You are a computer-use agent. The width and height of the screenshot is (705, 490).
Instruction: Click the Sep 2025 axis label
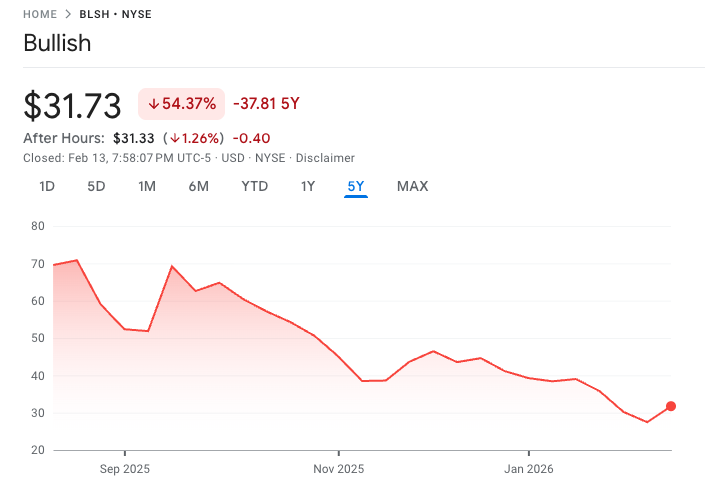click(x=125, y=469)
